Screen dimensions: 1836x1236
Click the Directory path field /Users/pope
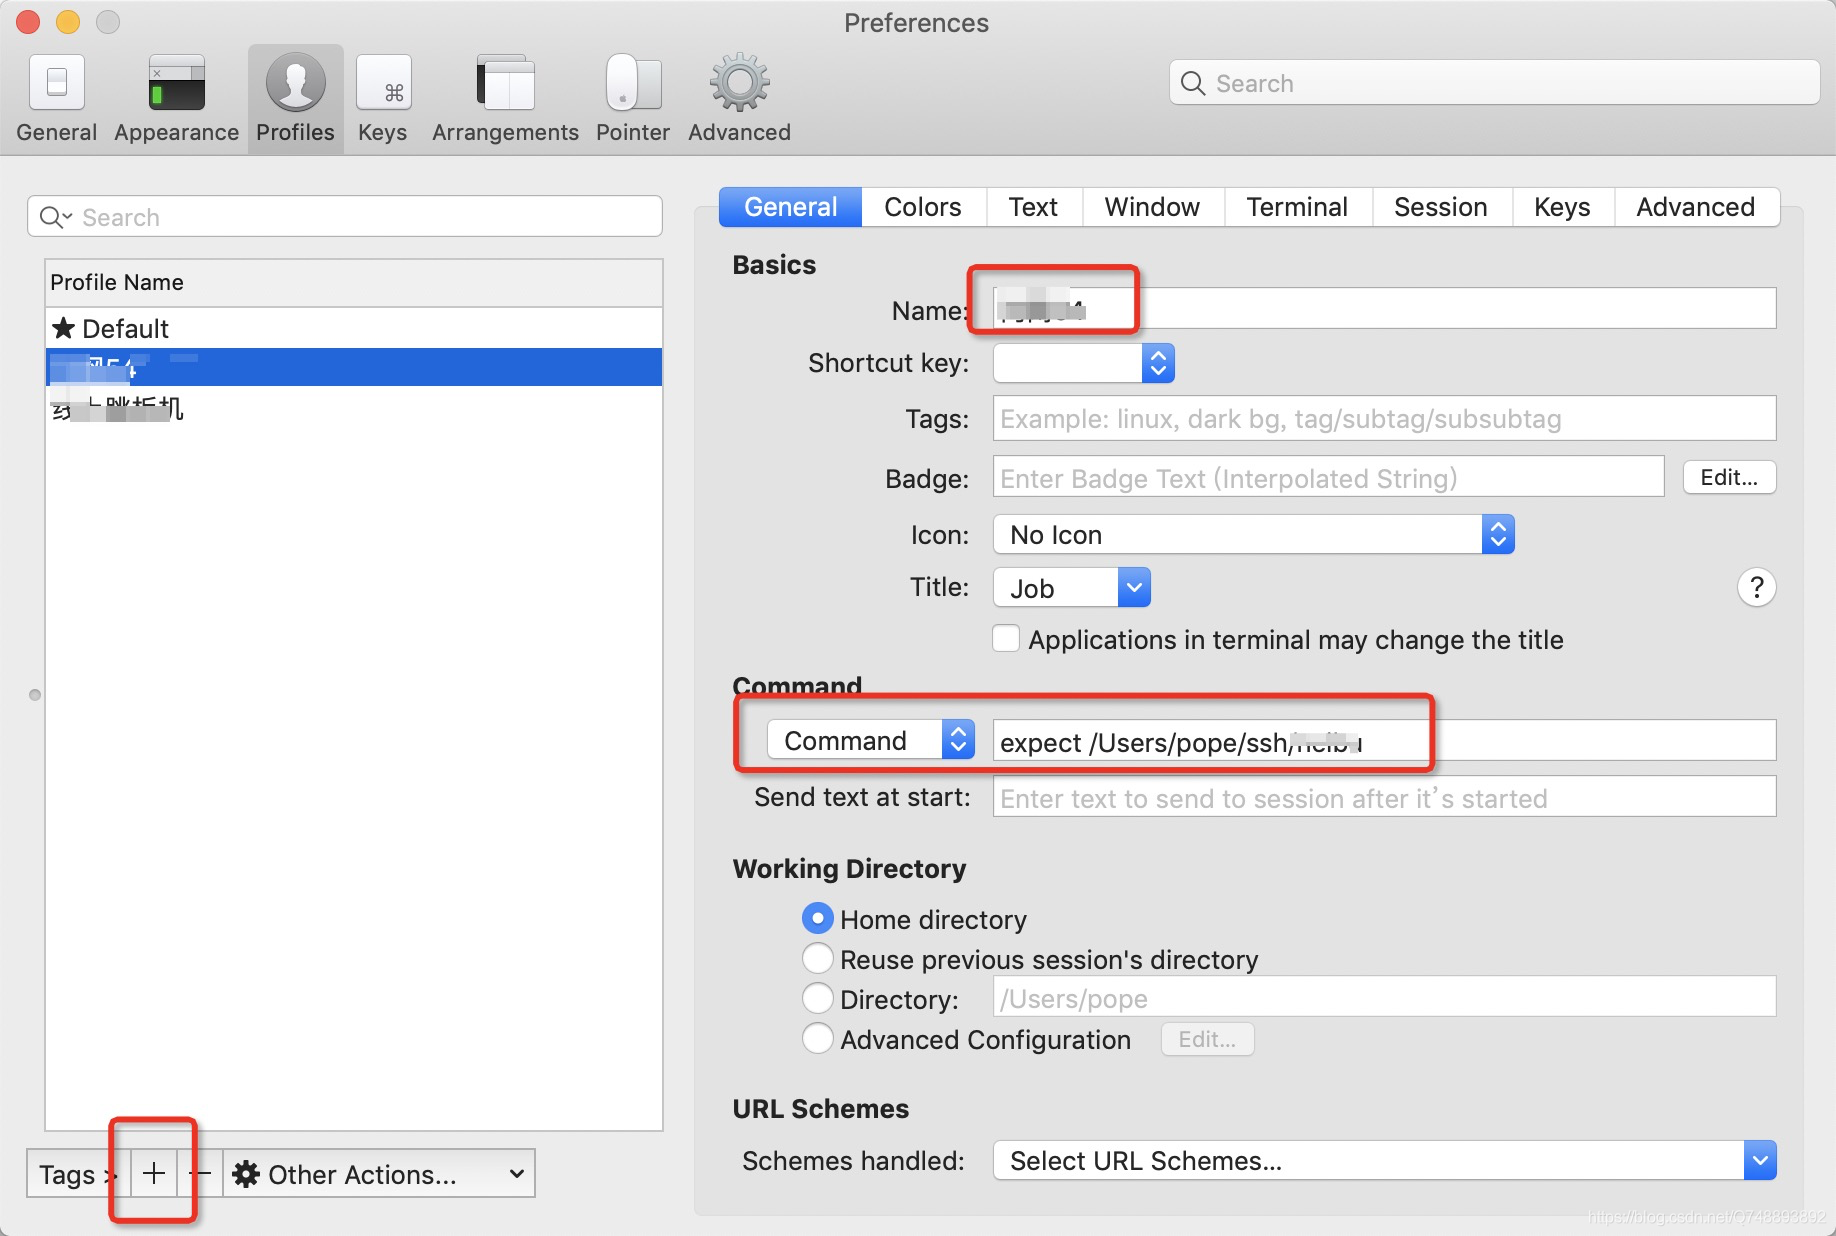(x=1385, y=997)
